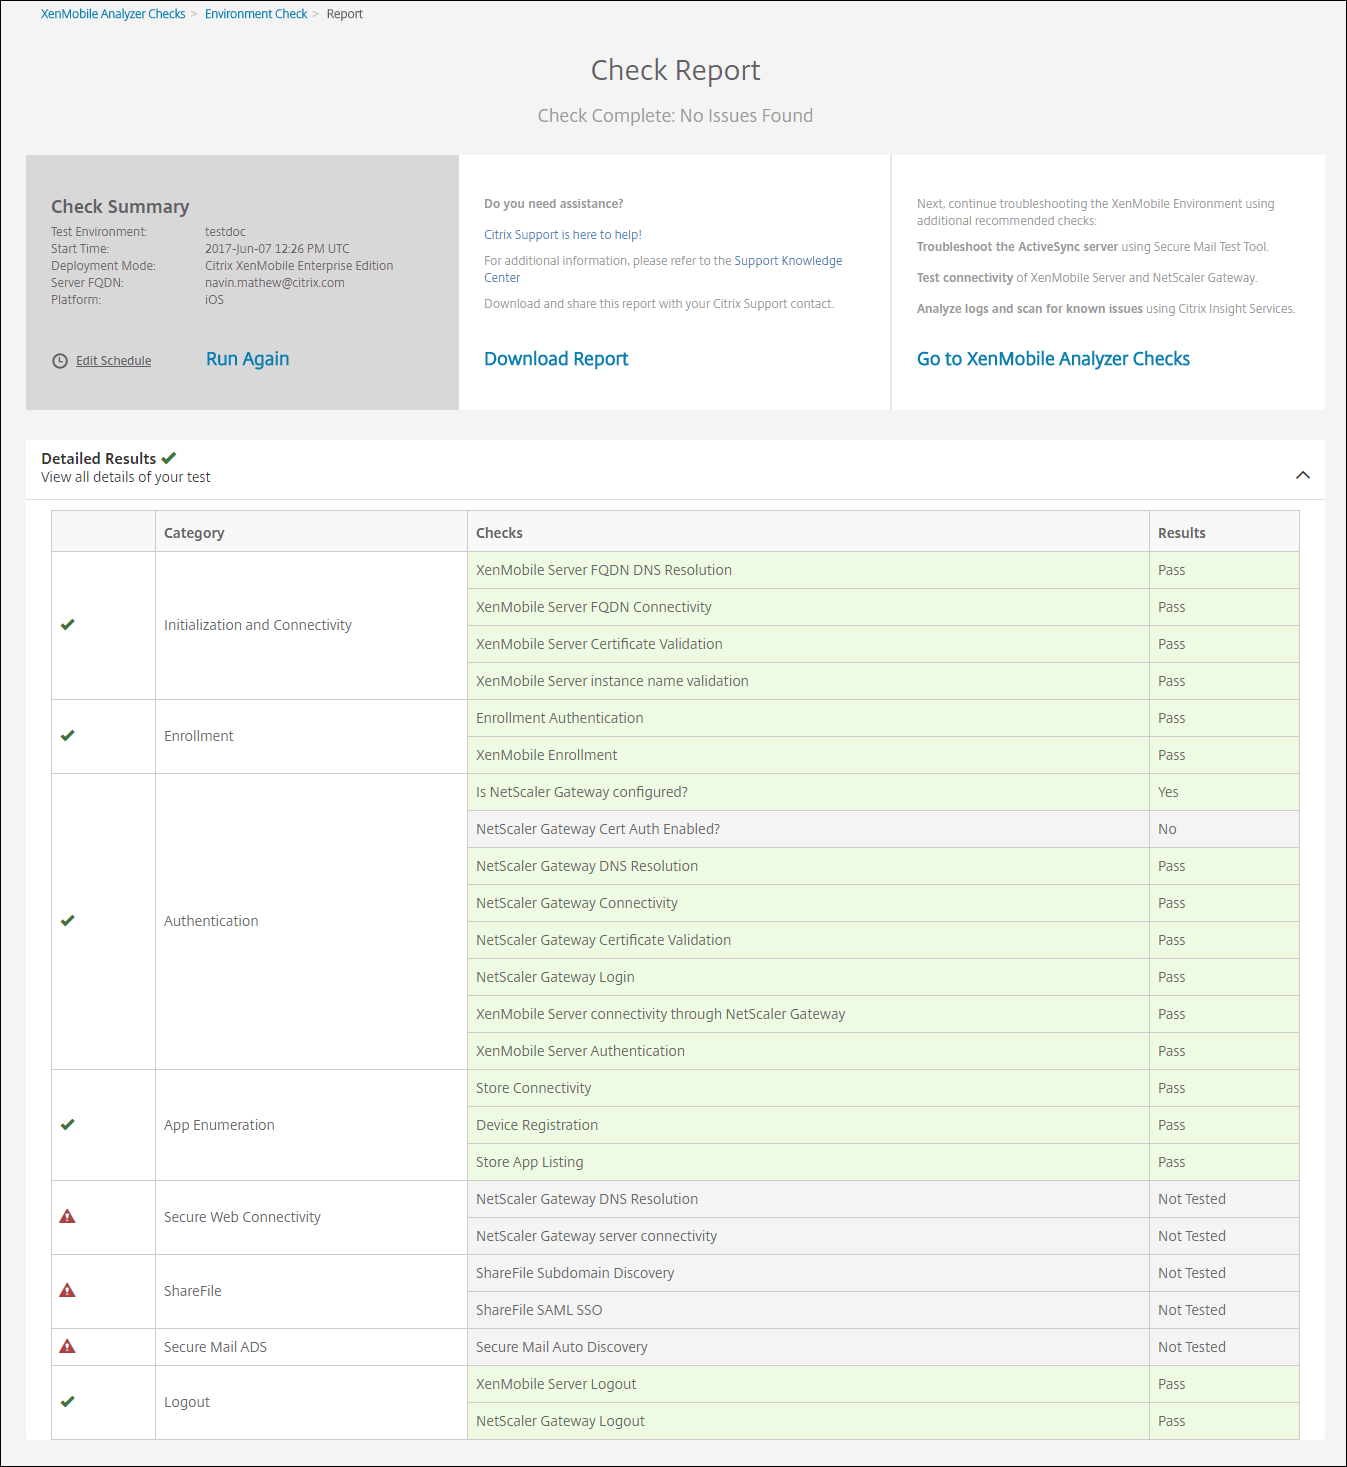1347x1467 pixels.
Task: Open 'Citrix Support is here to help!' link
Action: click(x=563, y=235)
